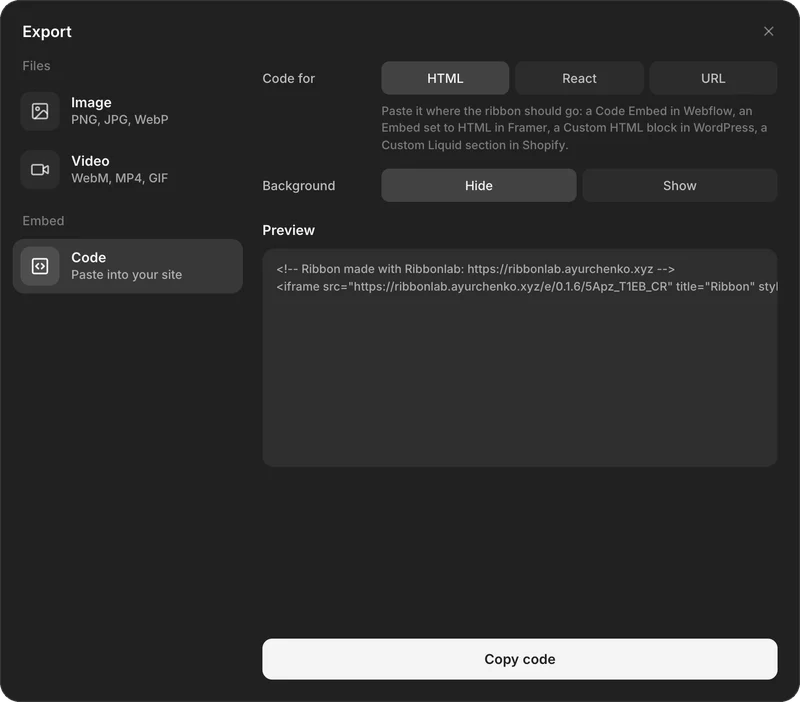Click the Video camera icon
Image resolution: width=800 pixels, height=702 pixels.
[40, 169]
